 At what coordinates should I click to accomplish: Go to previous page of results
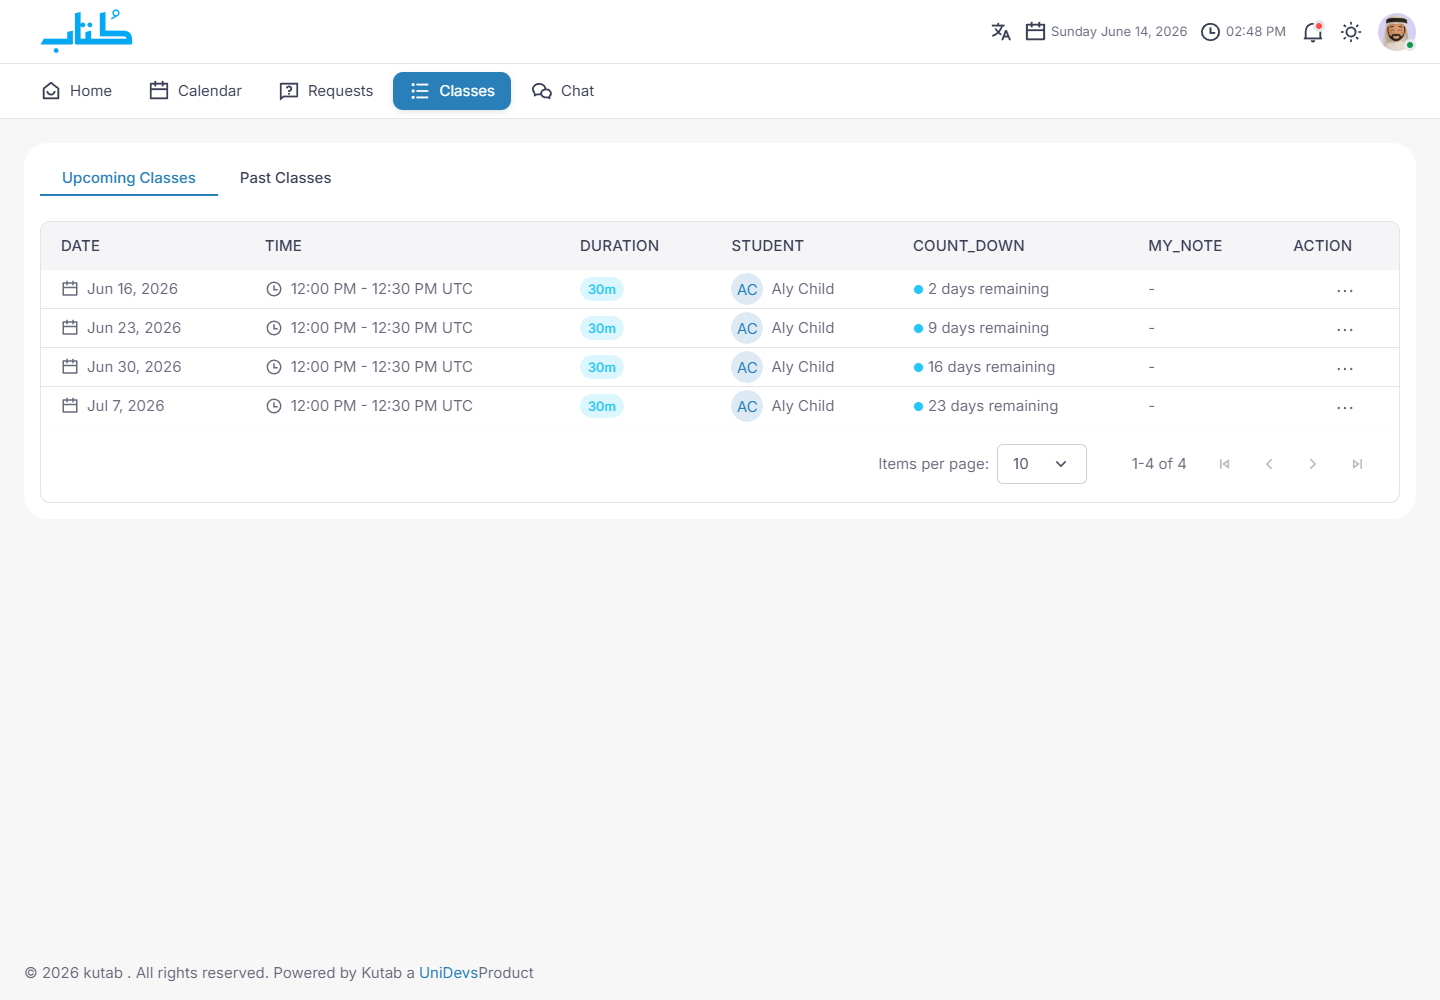1269,464
